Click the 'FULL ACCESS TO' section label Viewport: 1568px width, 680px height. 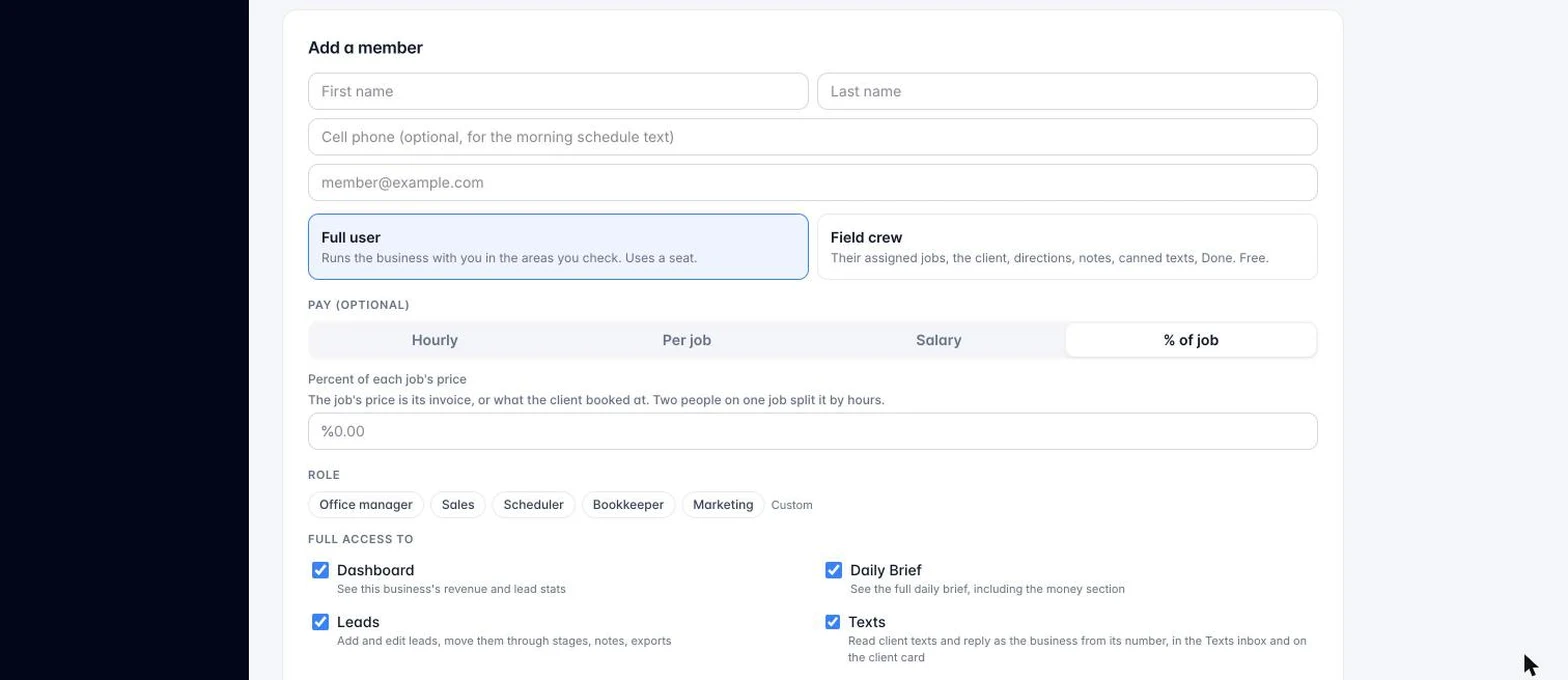pyautogui.click(x=361, y=539)
